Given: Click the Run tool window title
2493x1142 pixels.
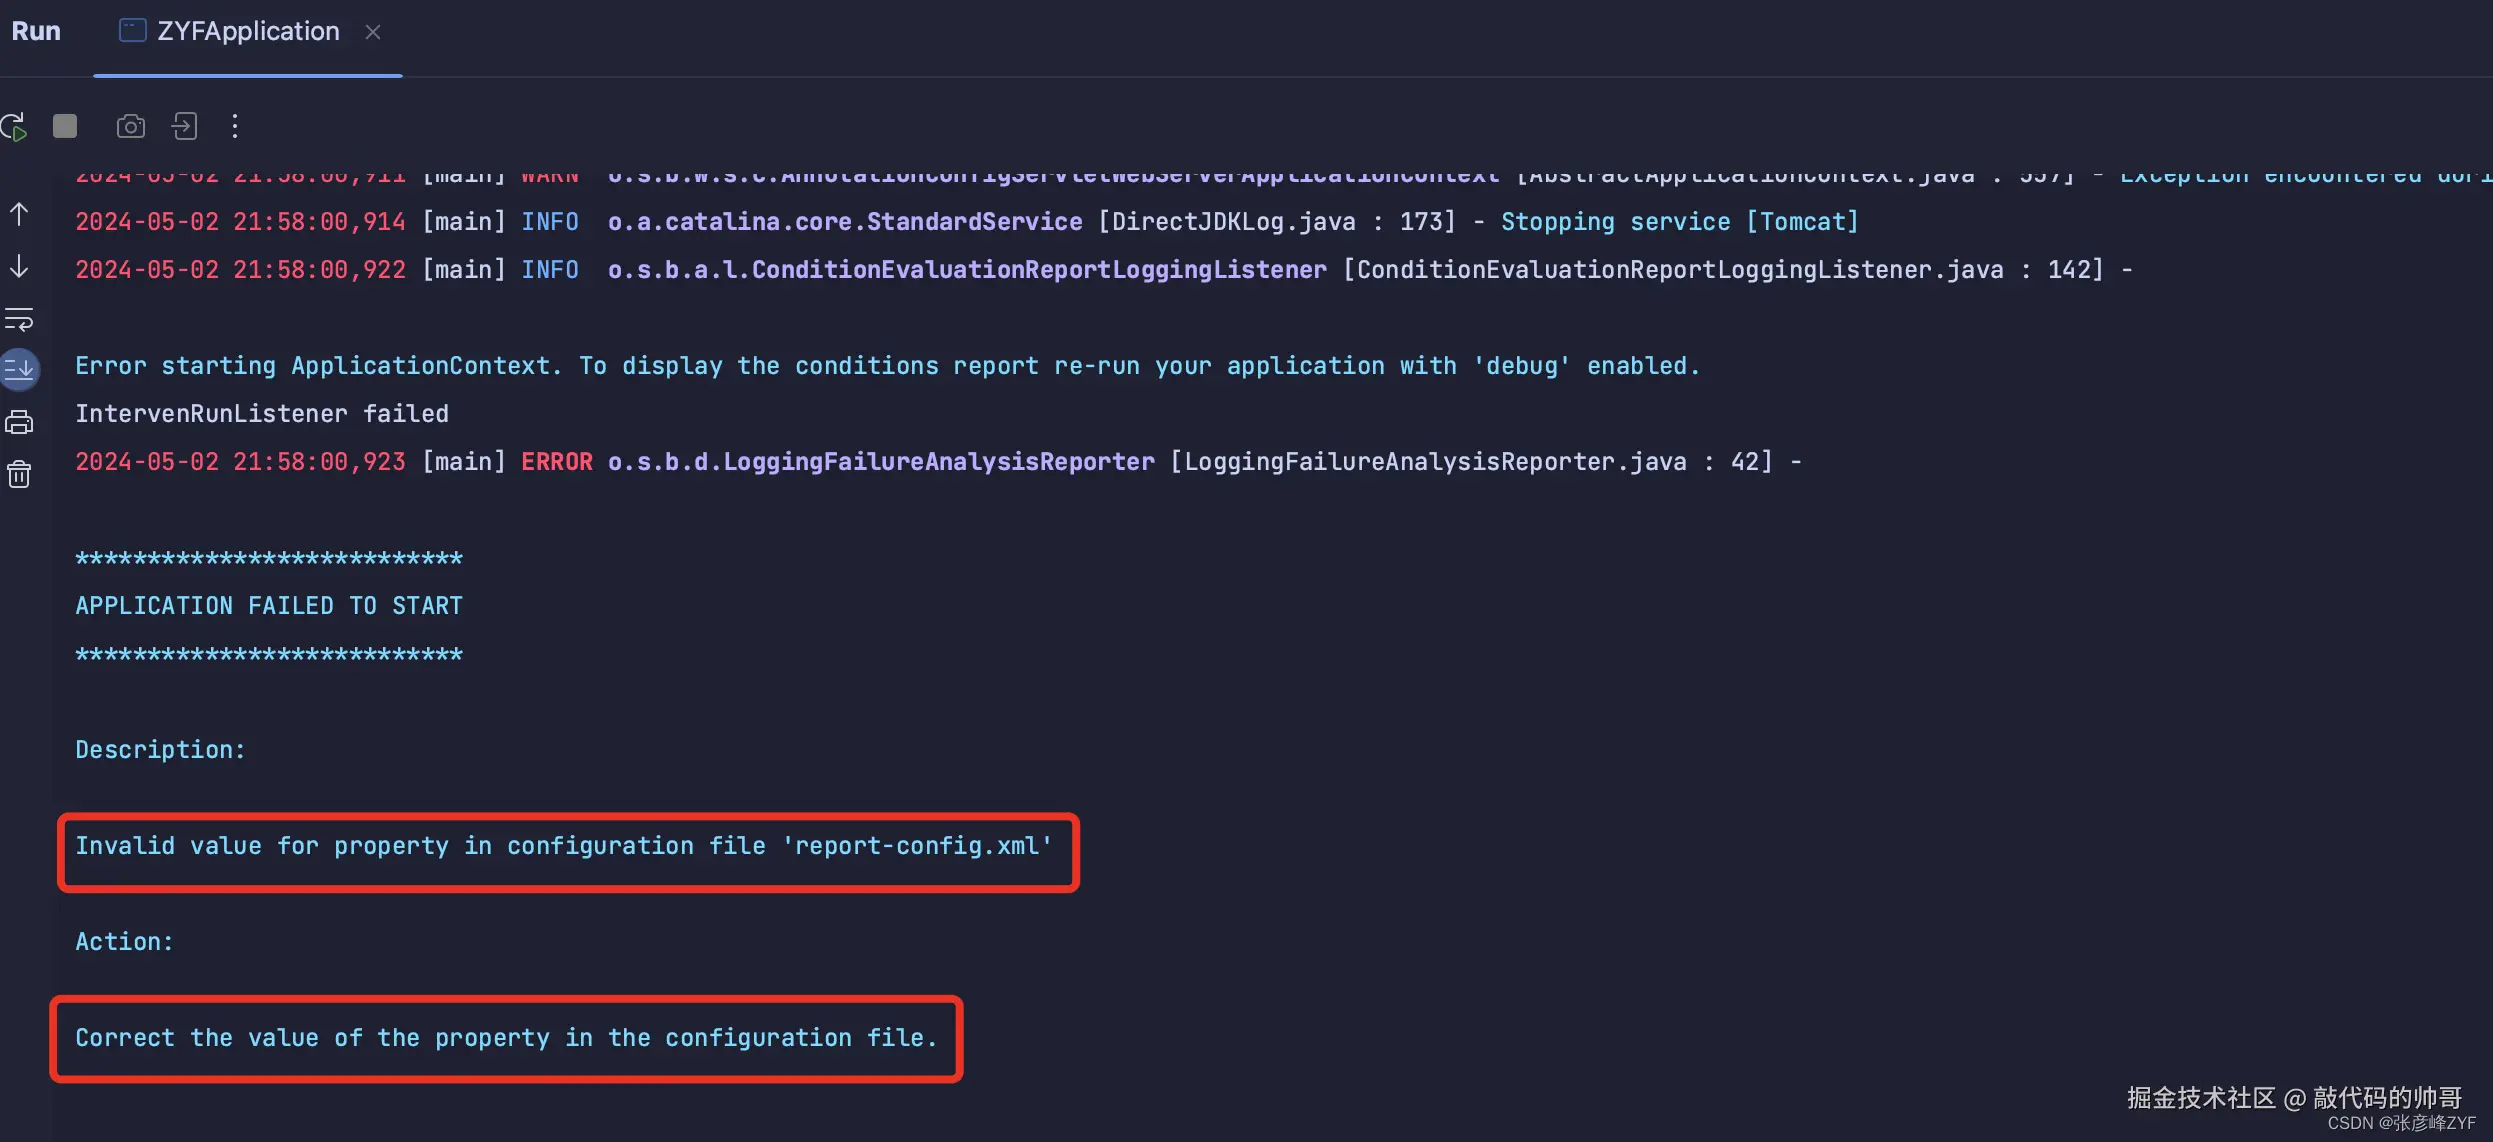Looking at the screenshot, I should 36,32.
